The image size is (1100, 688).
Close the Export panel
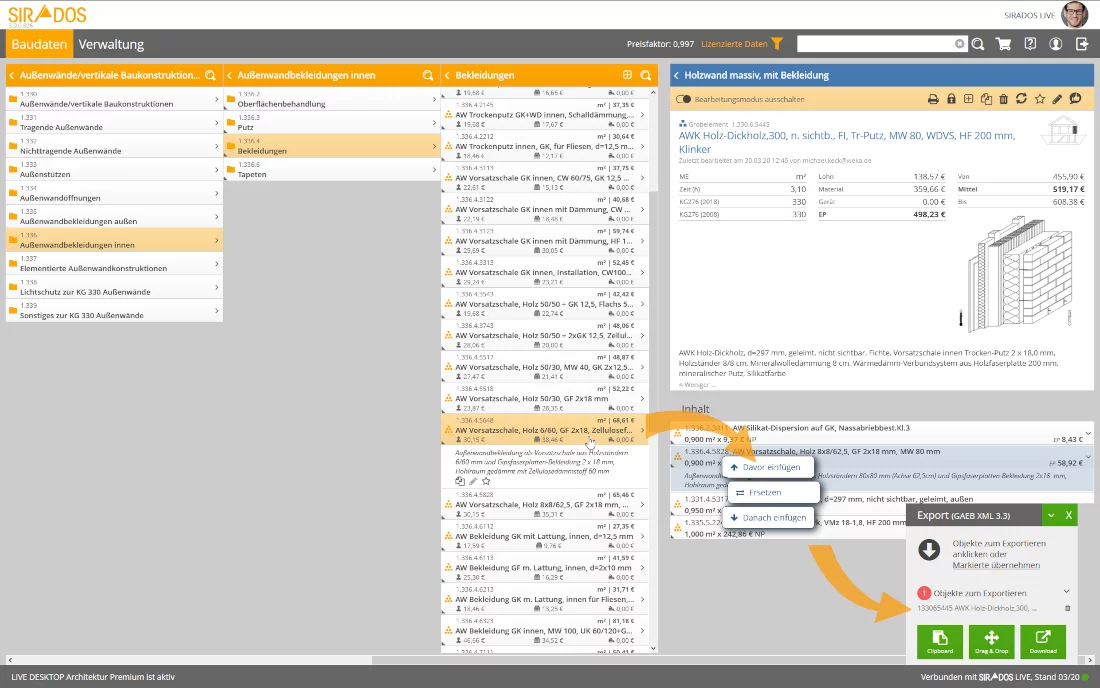1069,515
